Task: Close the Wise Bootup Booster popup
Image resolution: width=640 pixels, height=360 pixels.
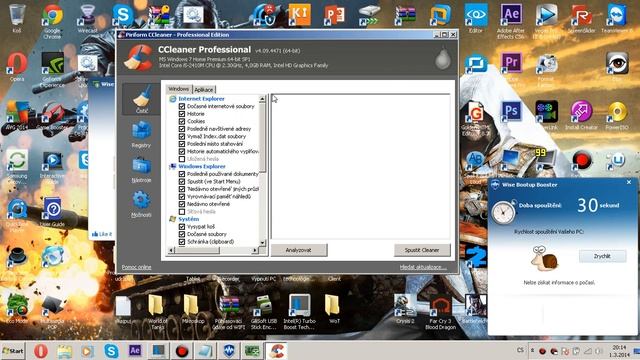Action: (x=629, y=182)
